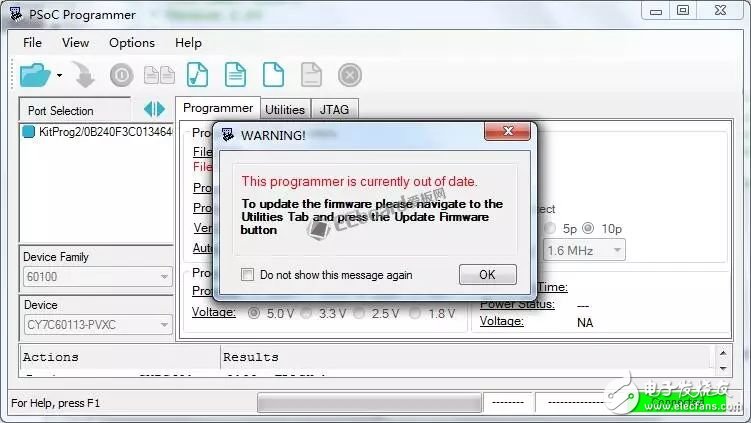Viewport: 751px width, 423px height.
Task: Select the KitProg2 port in list
Action: 96,132
